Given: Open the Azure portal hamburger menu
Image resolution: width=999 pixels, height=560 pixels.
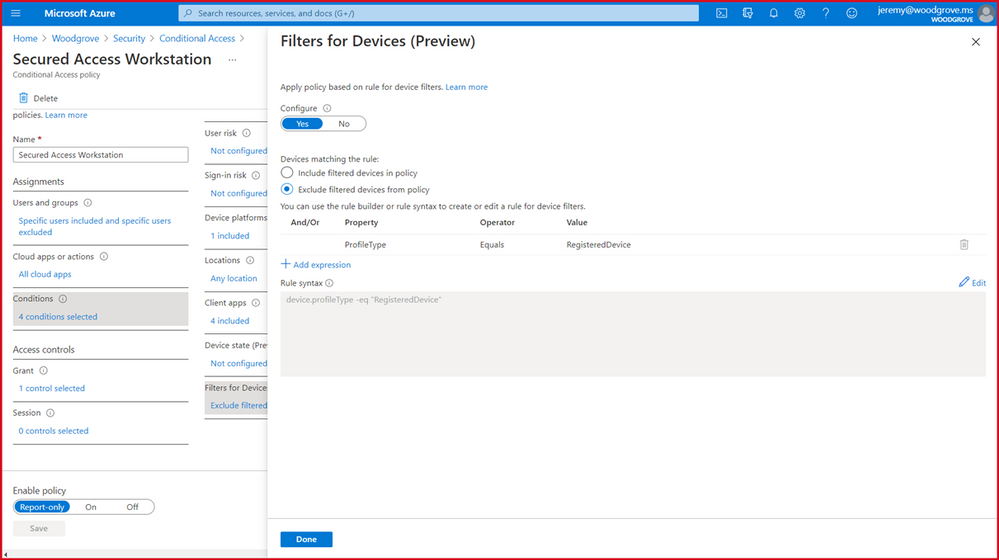Looking at the screenshot, I should click(16, 14).
